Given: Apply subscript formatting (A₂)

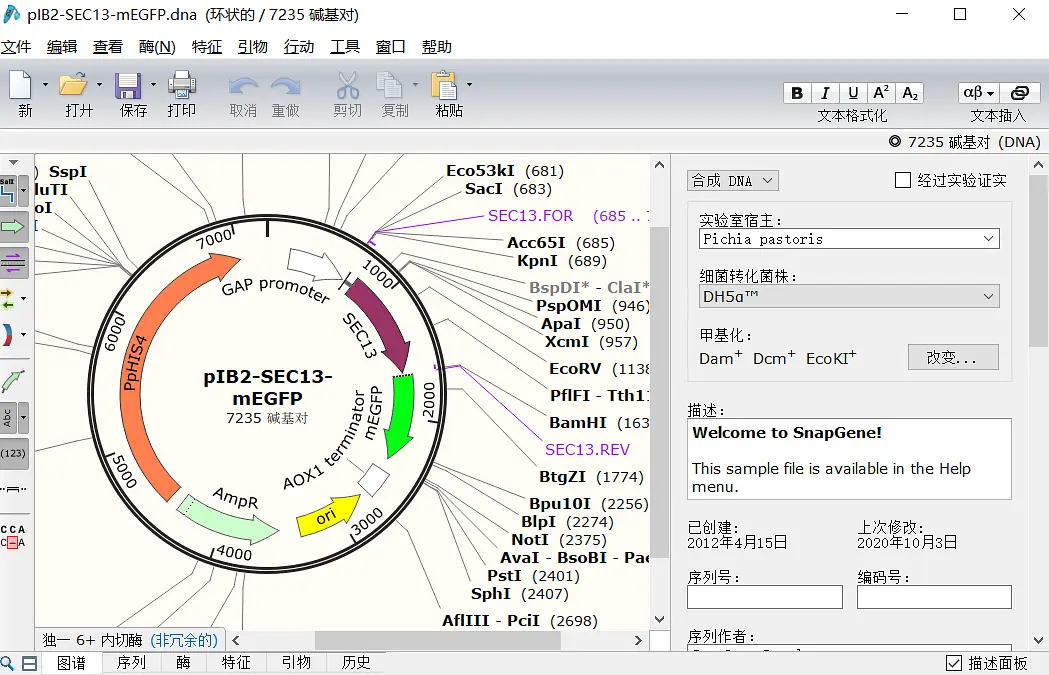Looking at the screenshot, I should pyautogui.click(x=910, y=93).
